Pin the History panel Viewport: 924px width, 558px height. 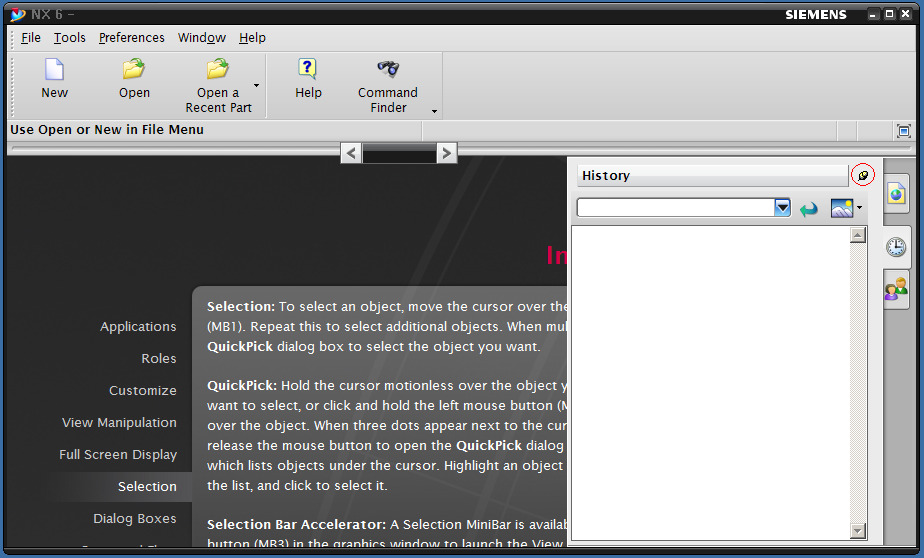[863, 175]
